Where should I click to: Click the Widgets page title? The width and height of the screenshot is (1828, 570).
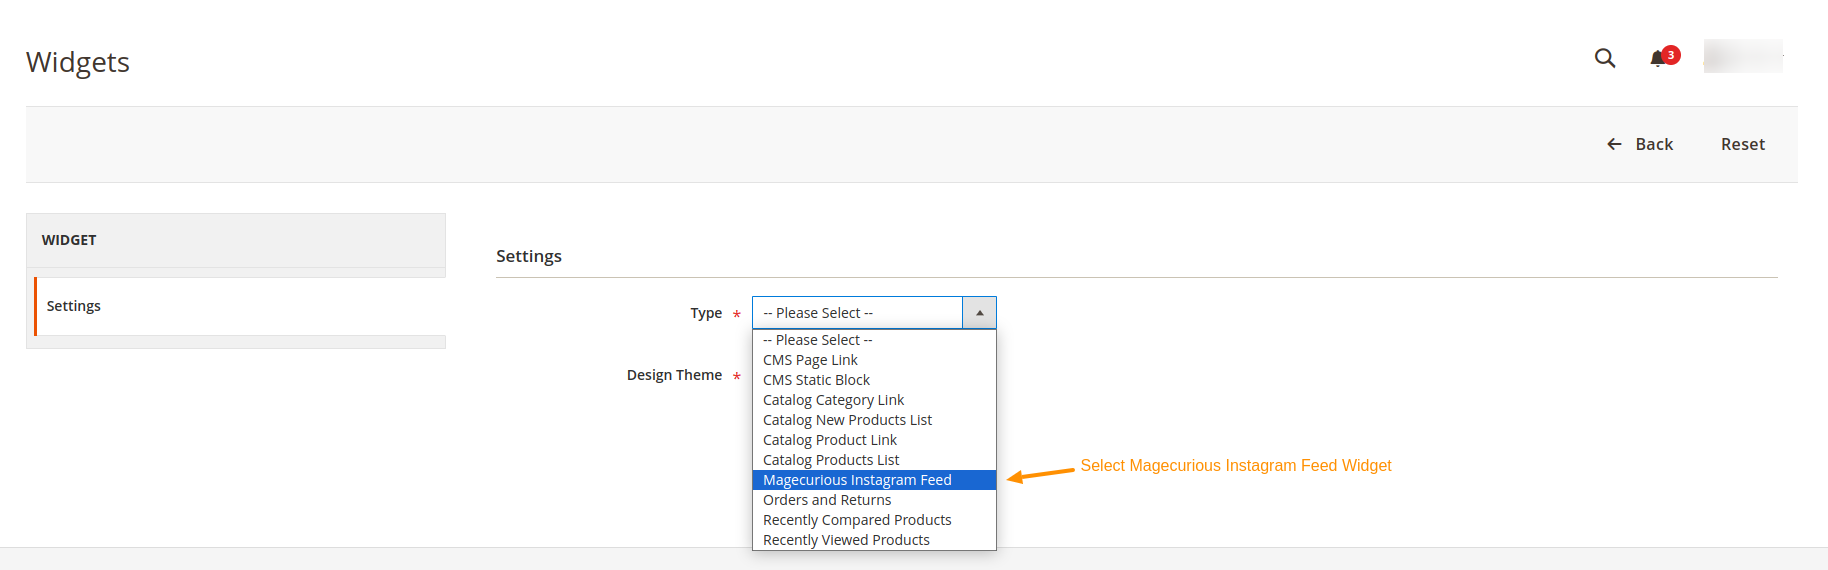point(78,62)
